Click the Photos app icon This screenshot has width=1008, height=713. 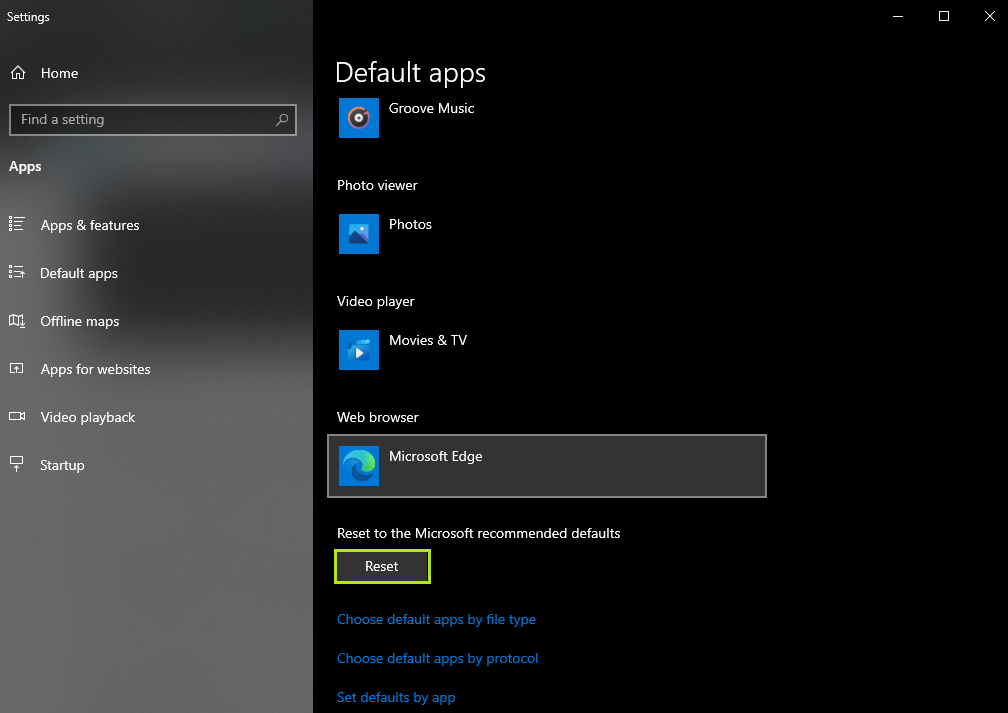(359, 234)
